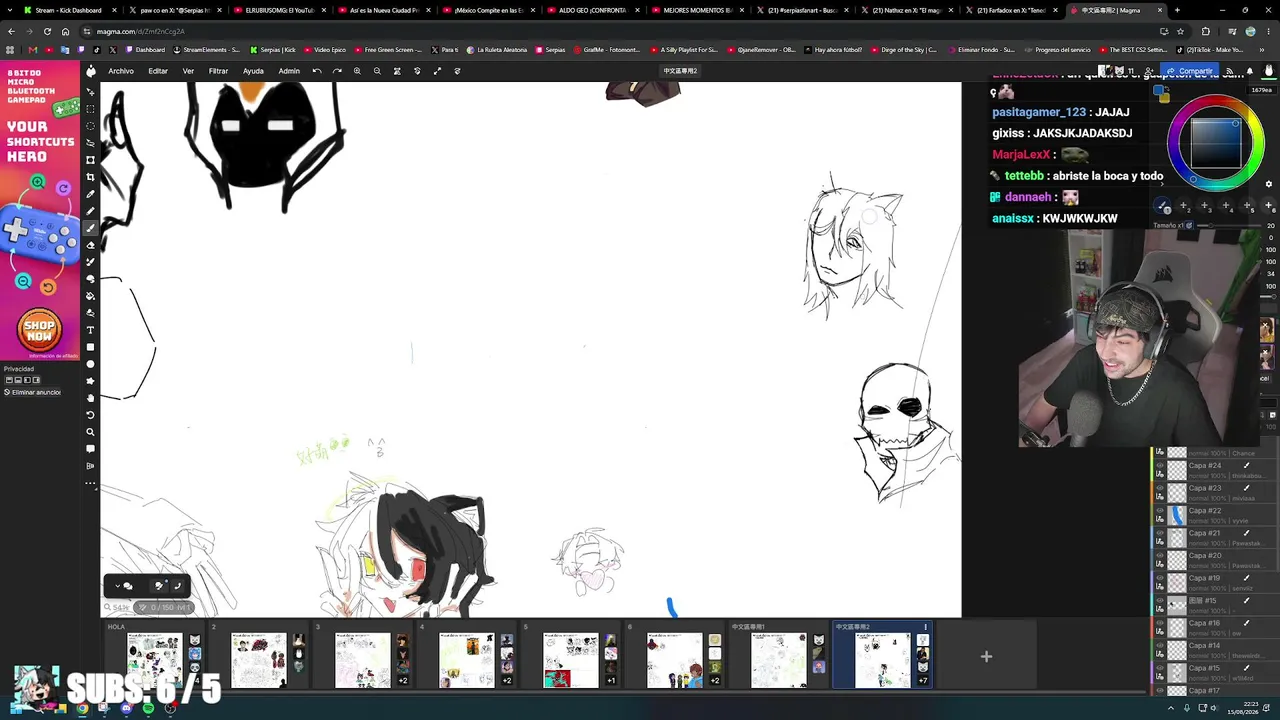Select the transform tool
The image size is (1280, 720).
pyautogui.click(x=90, y=160)
